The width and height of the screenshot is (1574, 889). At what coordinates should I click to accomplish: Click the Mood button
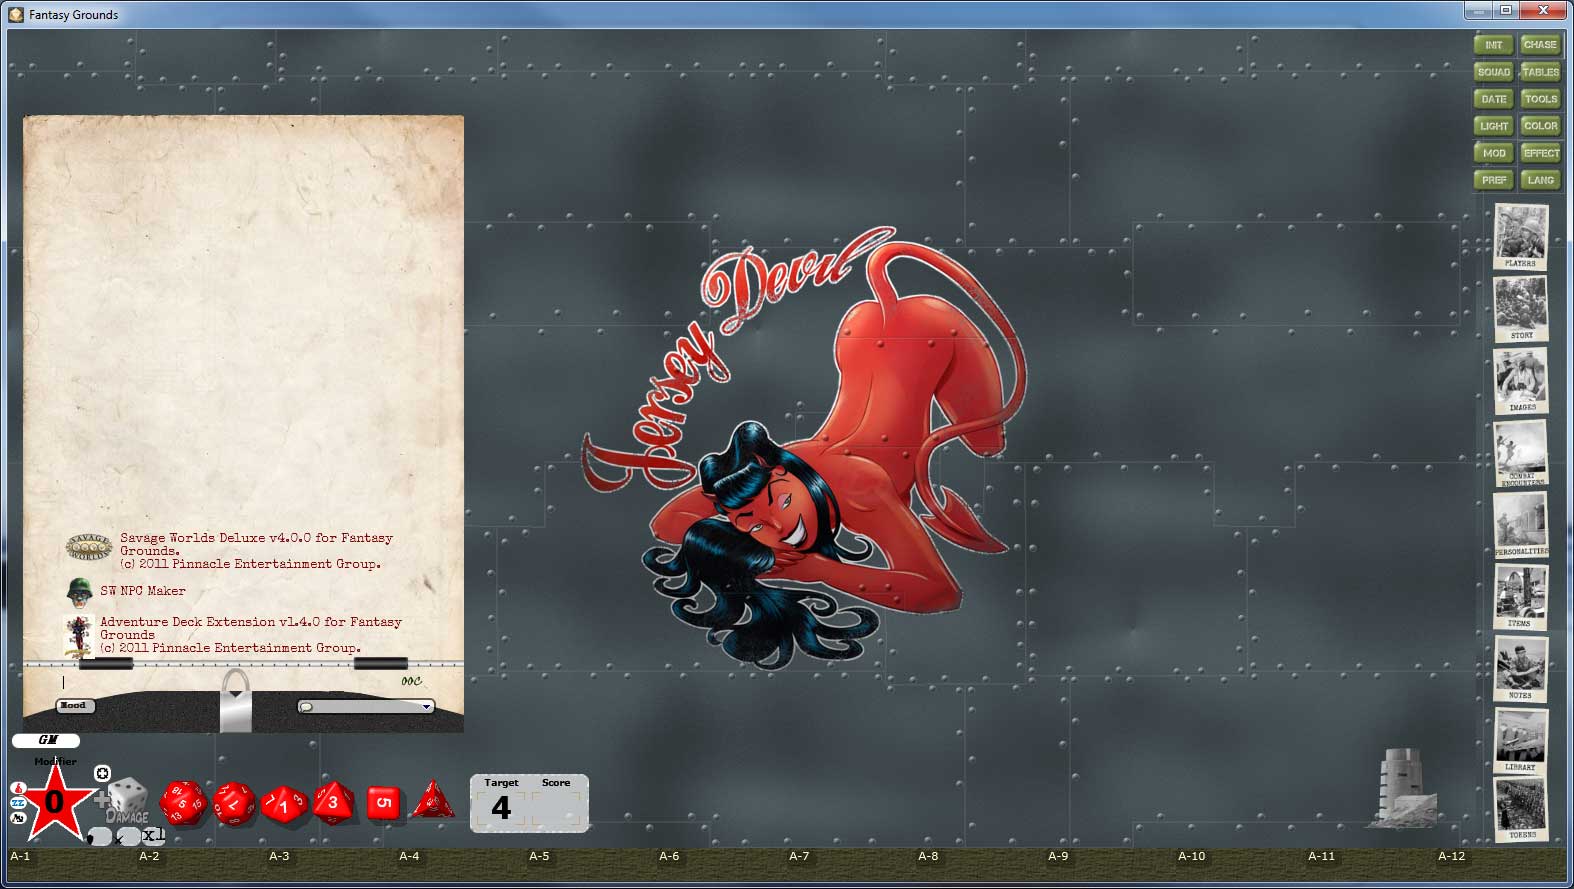[74, 706]
